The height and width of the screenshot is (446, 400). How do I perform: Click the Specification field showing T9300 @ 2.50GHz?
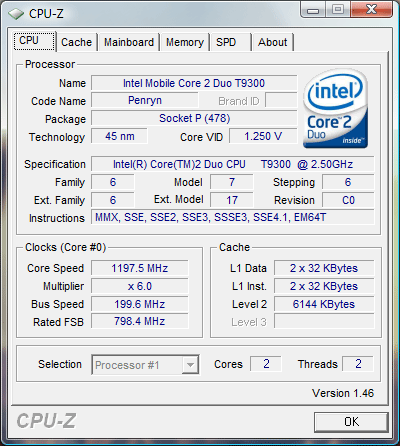[x=233, y=164]
